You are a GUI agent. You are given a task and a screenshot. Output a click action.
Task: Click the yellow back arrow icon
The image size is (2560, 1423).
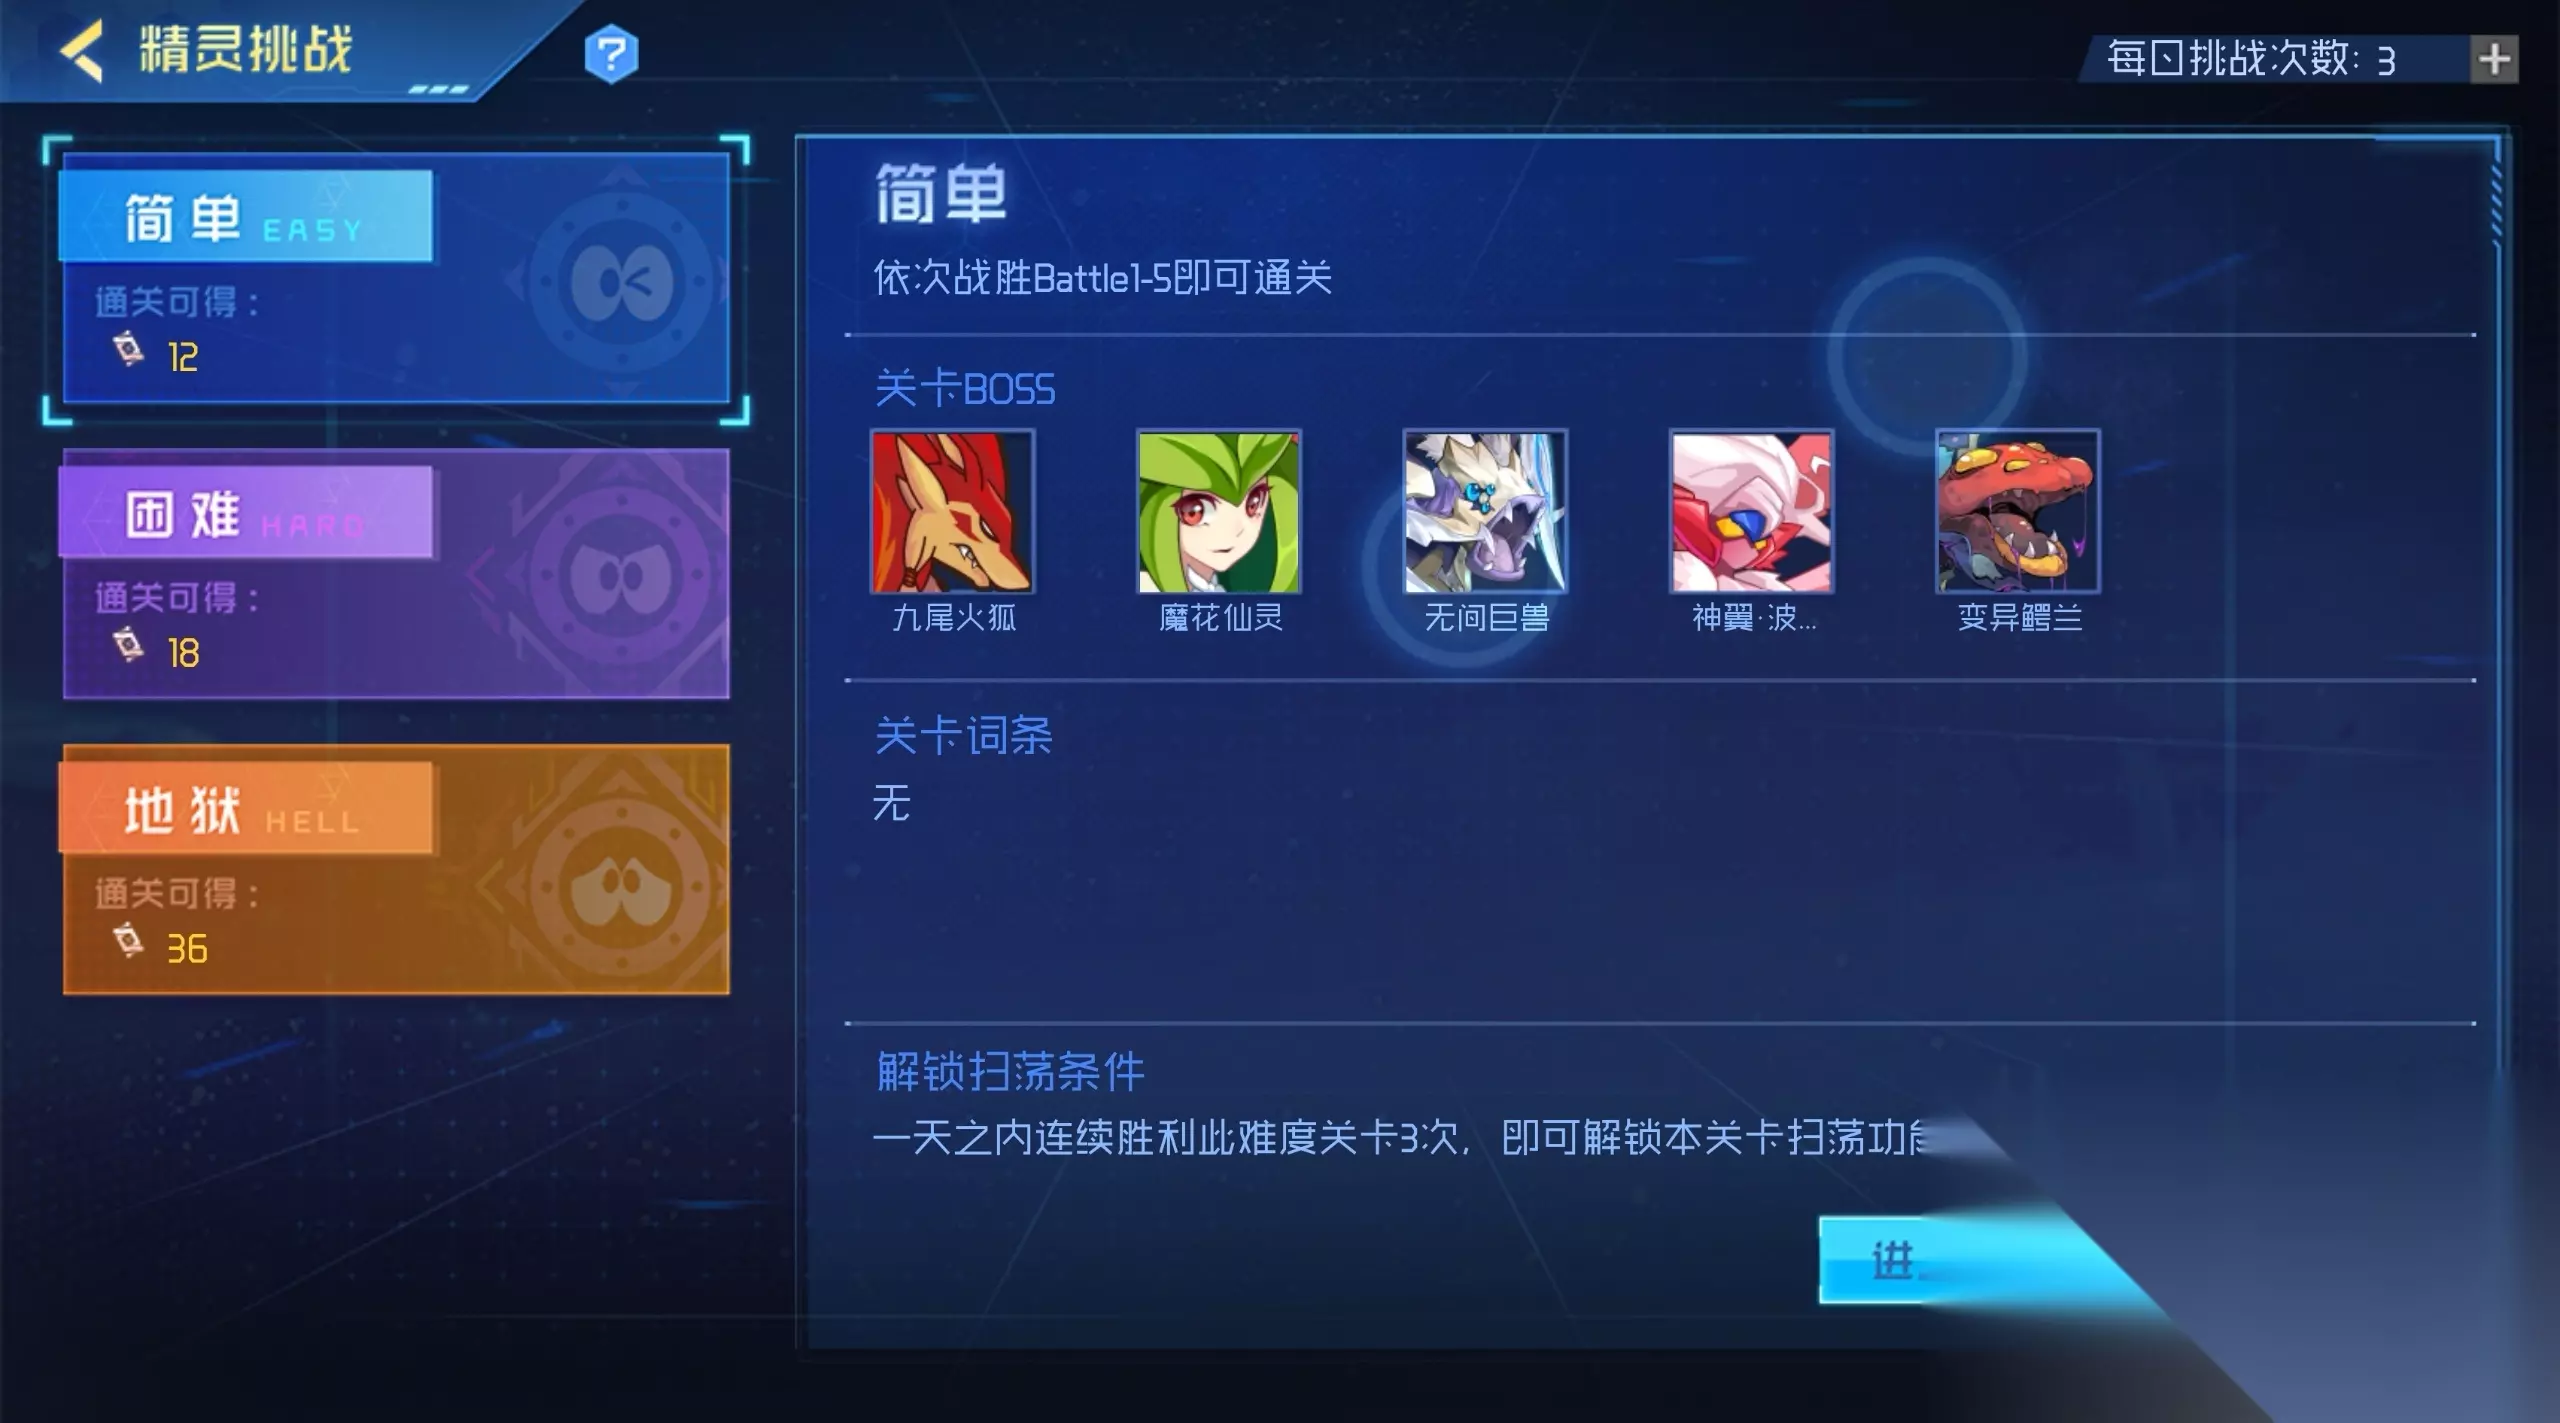[x=82, y=51]
